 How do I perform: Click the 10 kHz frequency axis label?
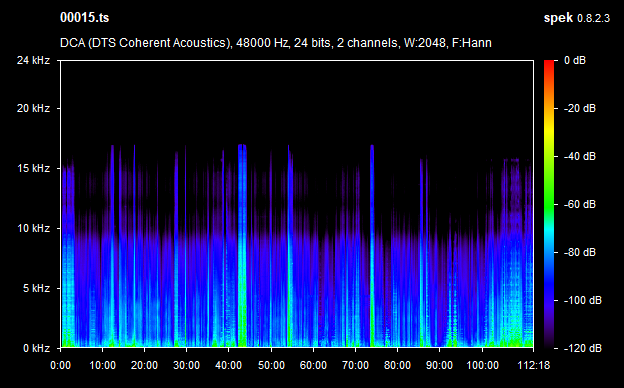click(x=33, y=228)
